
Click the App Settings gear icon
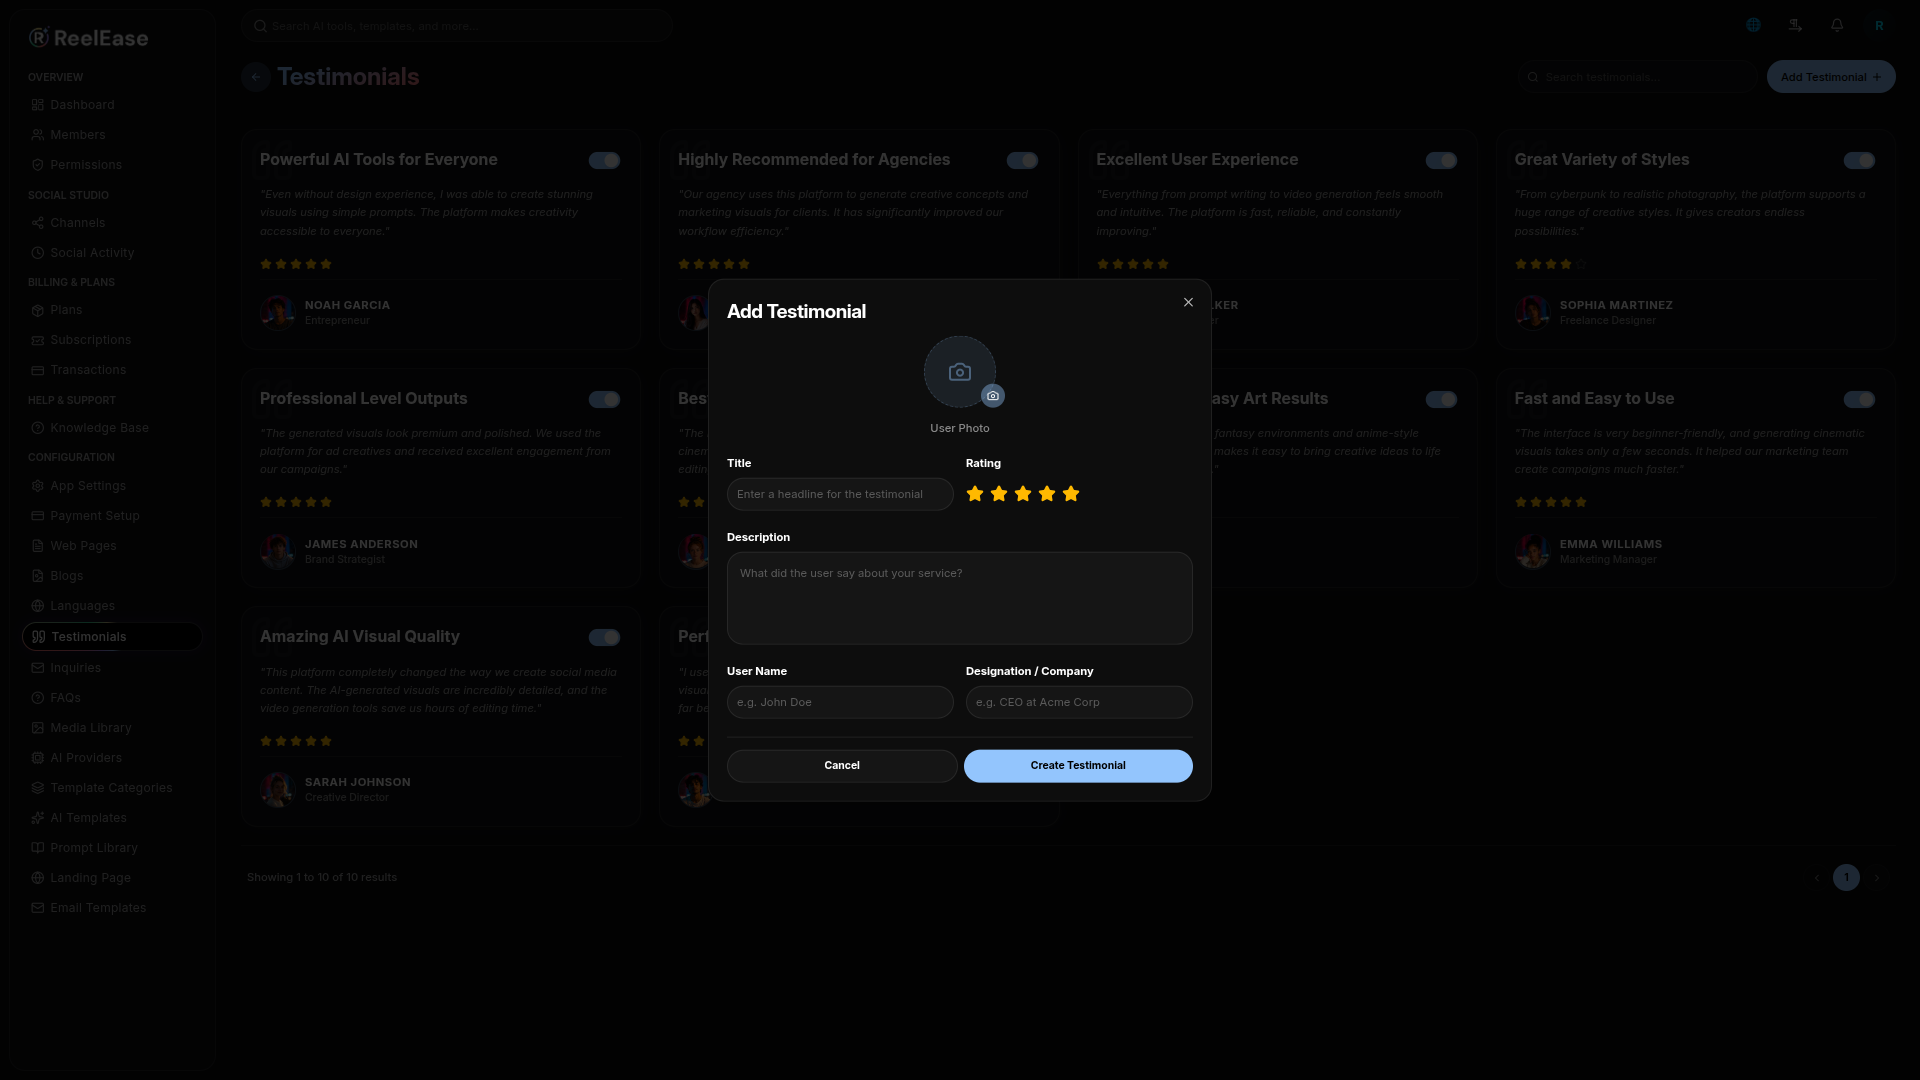click(37, 486)
